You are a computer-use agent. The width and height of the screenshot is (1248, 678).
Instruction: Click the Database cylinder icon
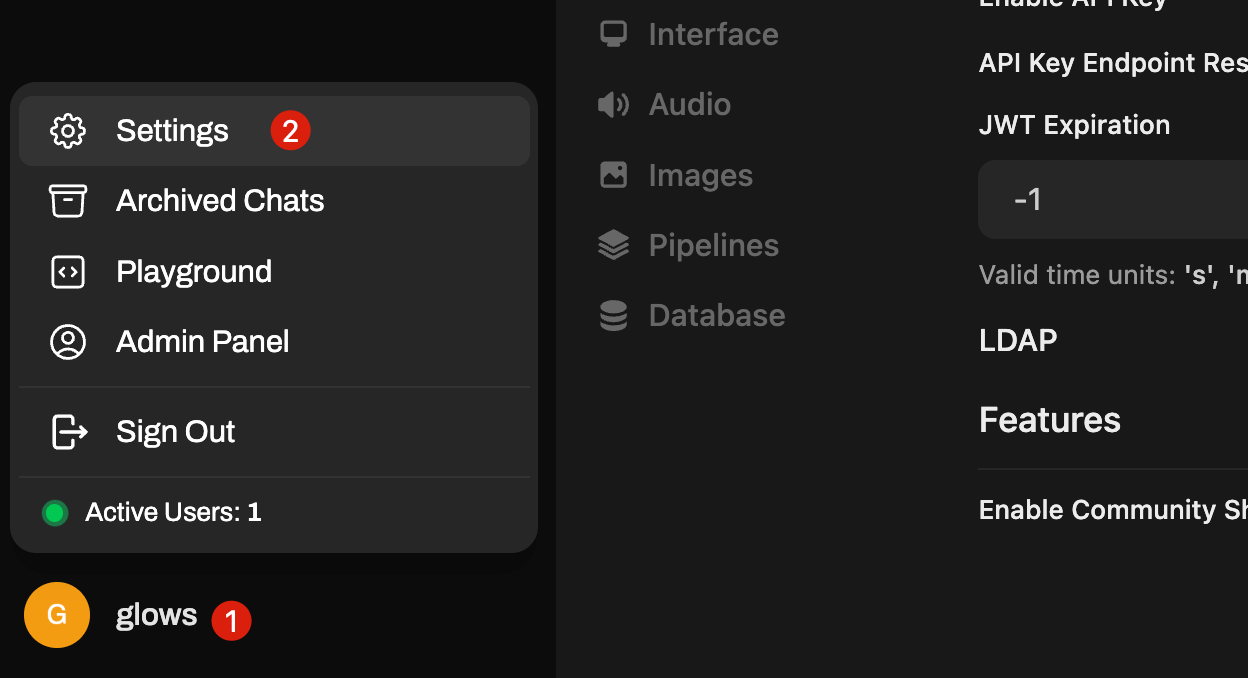click(613, 315)
